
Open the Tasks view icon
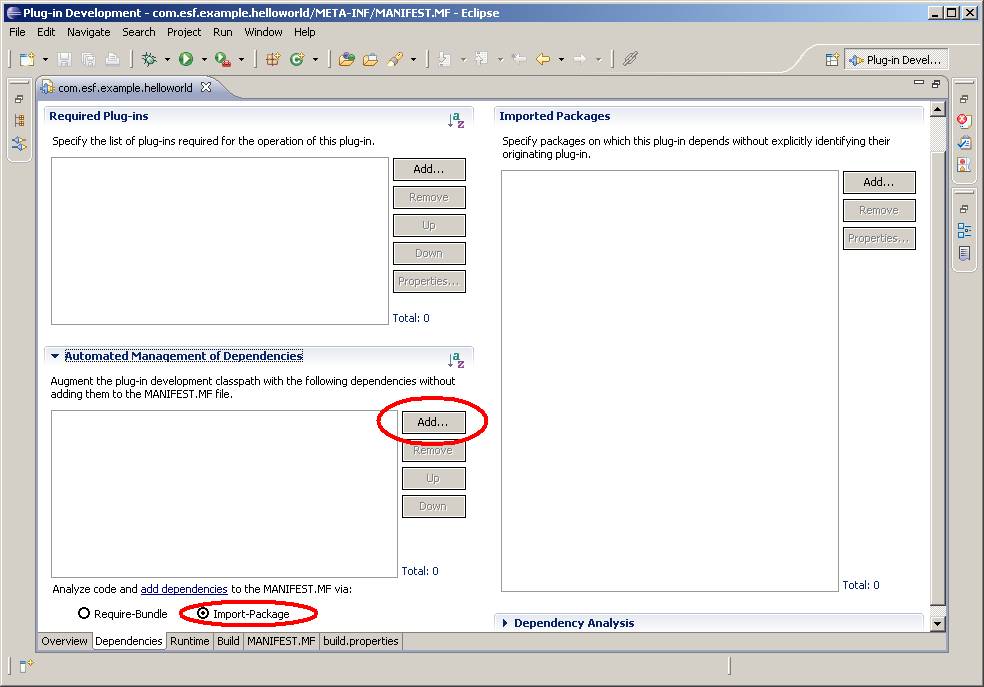[x=964, y=143]
